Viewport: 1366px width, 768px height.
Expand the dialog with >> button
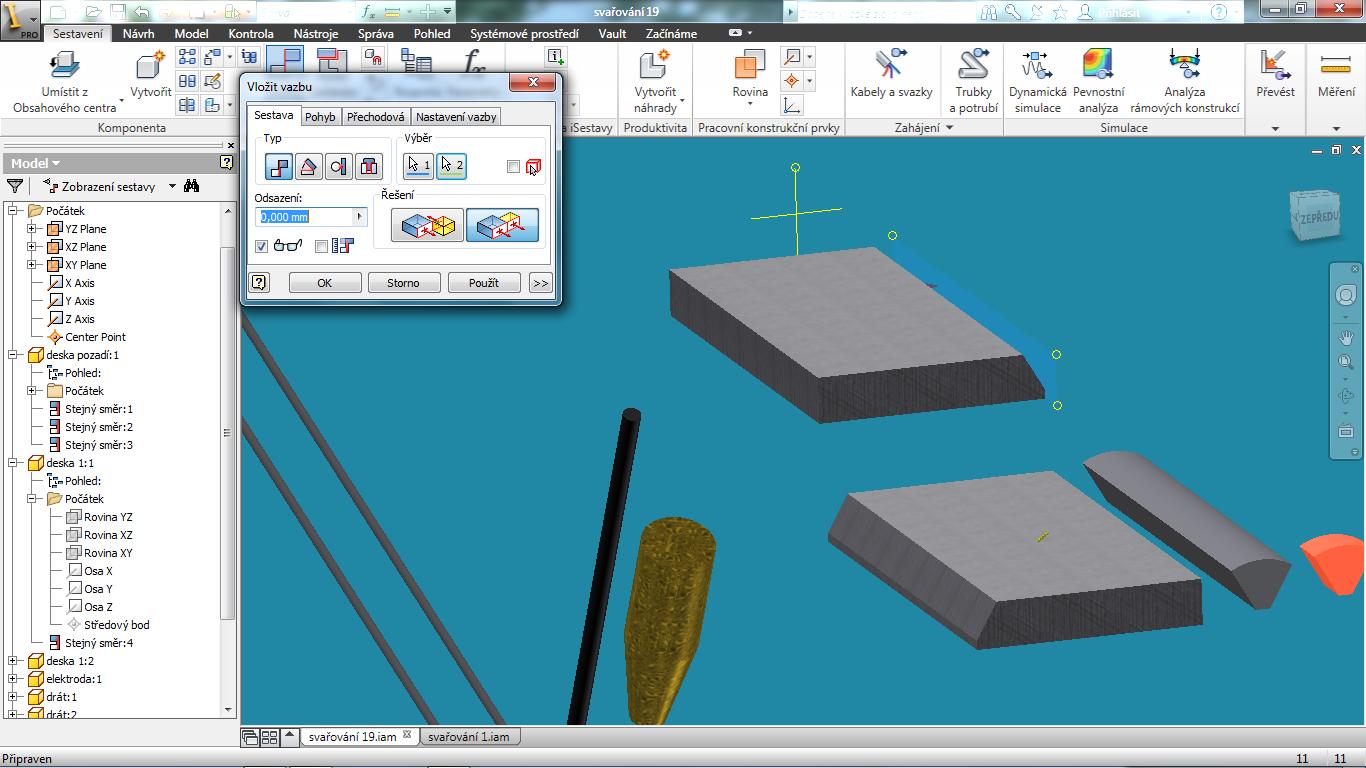tap(541, 283)
